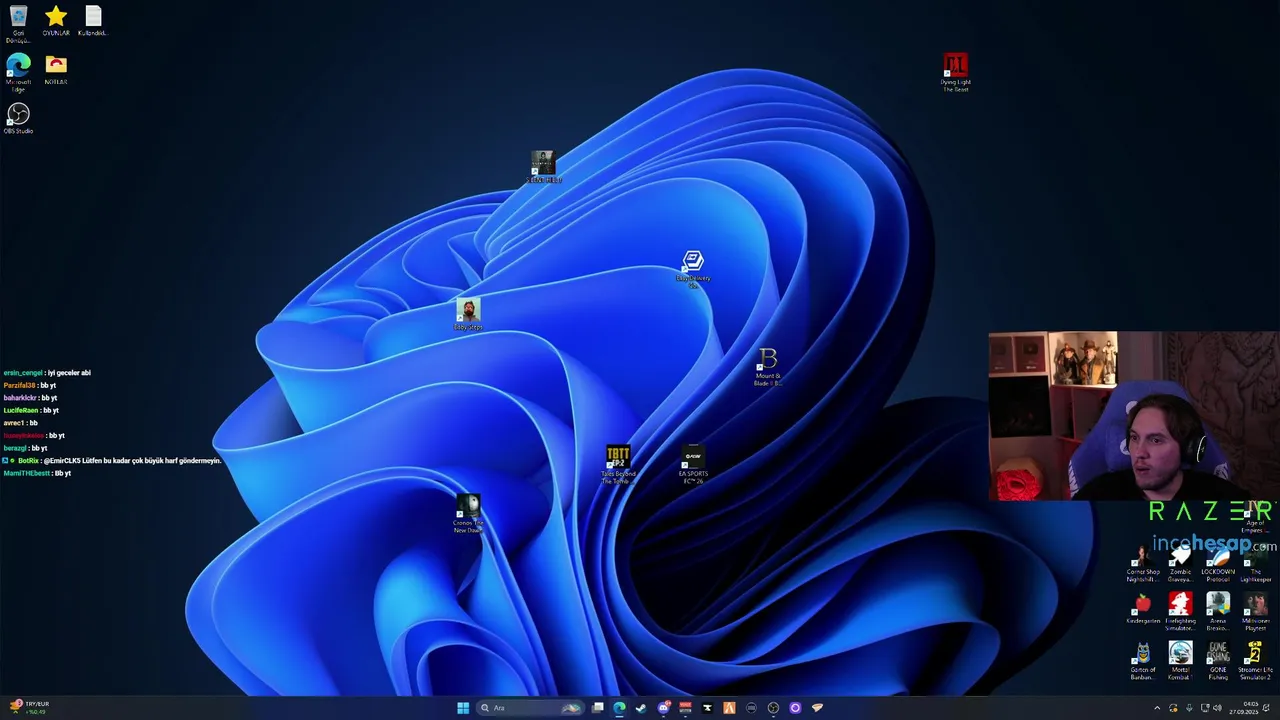This screenshot has height=720, width=1280.
Task: Select the Kullandıkl... document file icon
Action: pos(93,21)
